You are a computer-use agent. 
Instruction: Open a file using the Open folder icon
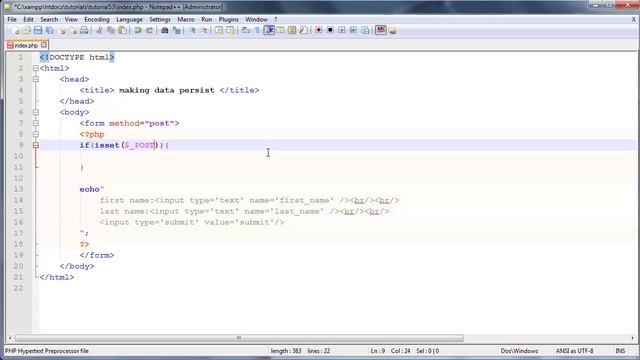pos(27,30)
